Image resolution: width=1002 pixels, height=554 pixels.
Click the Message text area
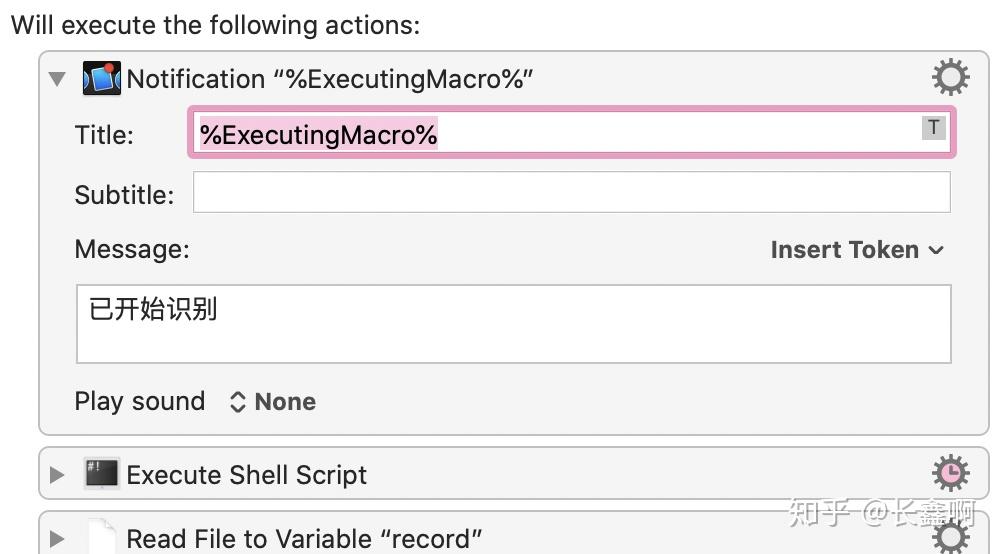pos(513,323)
